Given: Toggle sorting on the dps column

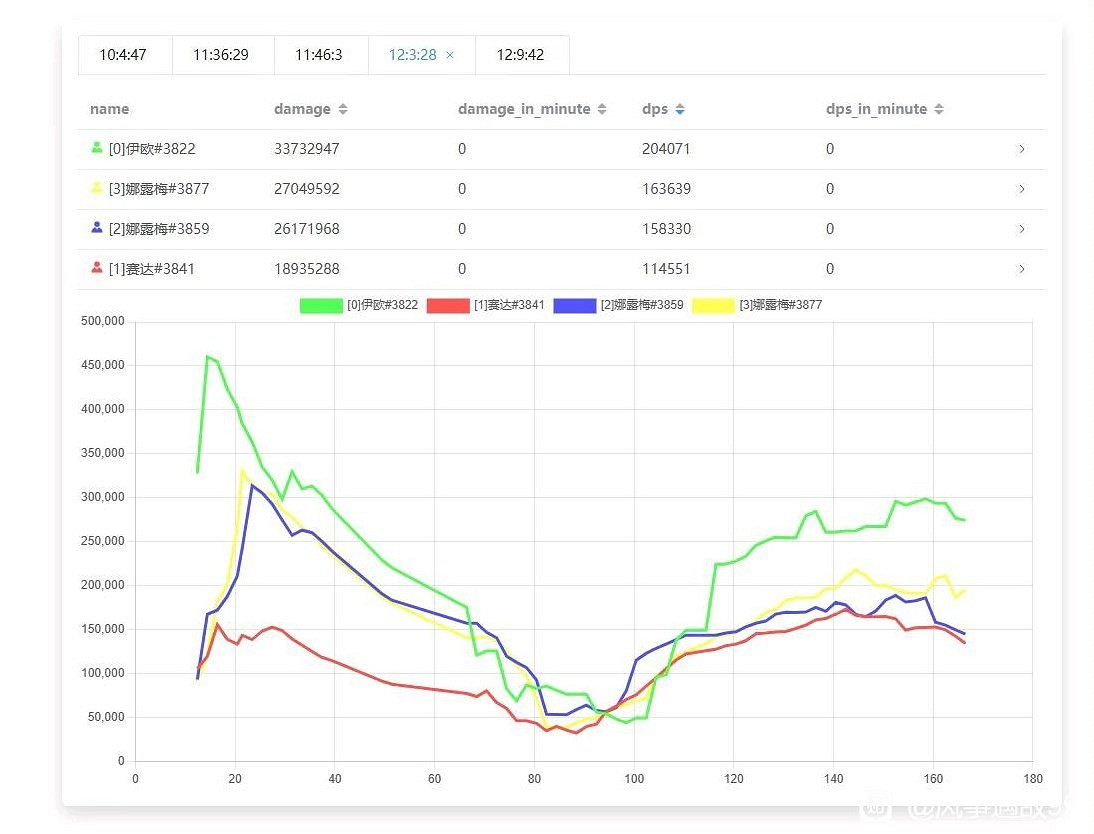Looking at the screenshot, I should [x=680, y=109].
